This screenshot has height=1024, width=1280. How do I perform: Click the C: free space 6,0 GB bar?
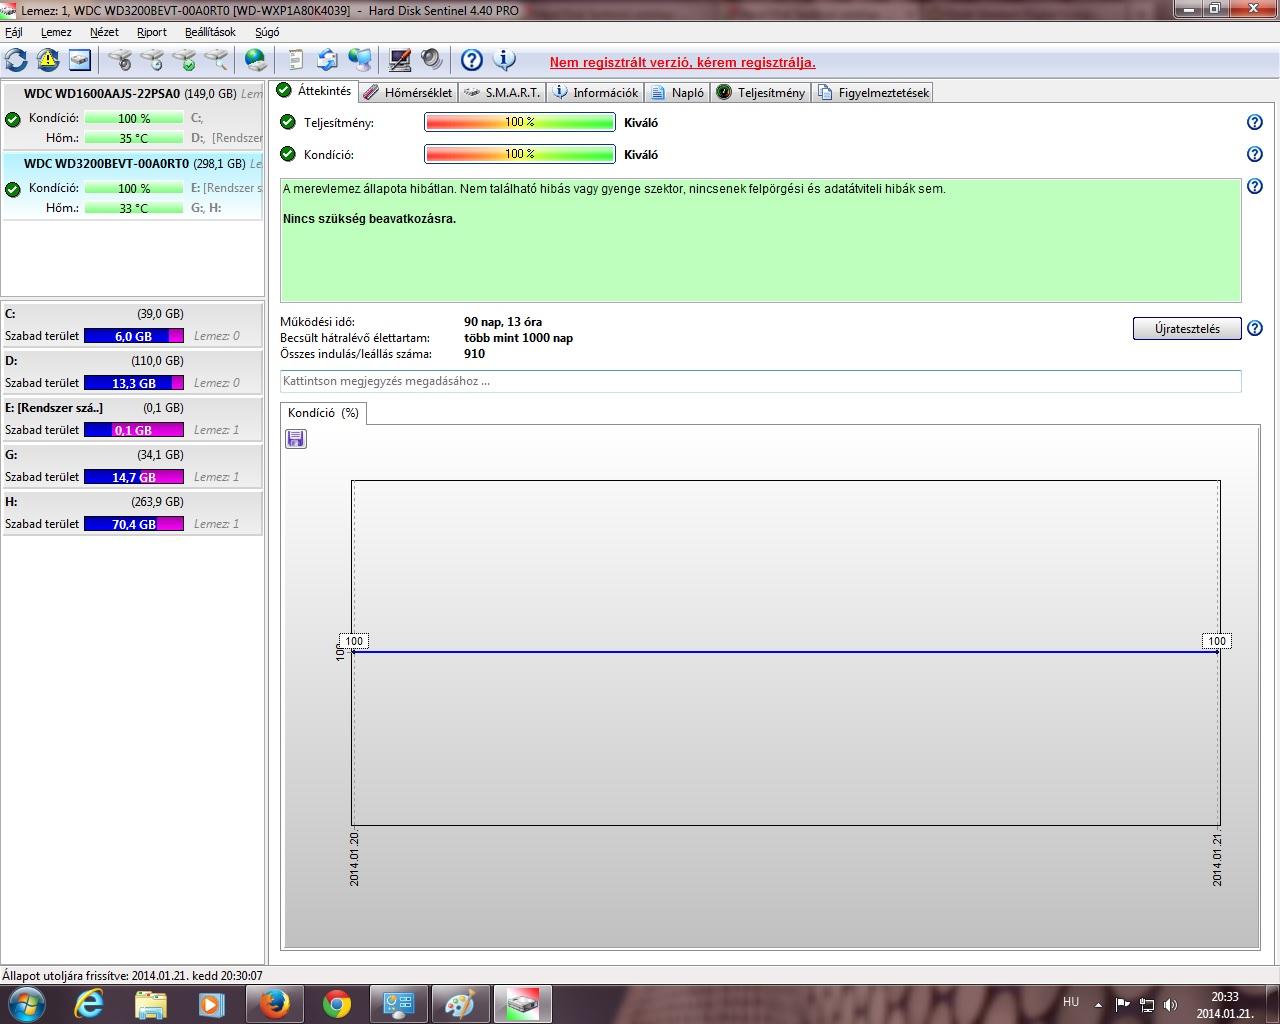point(134,336)
